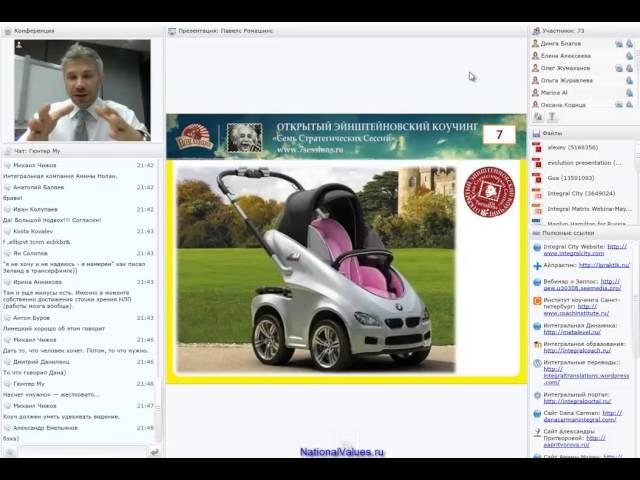The image size is (640, 480).
Task: Open the metalevel.ru link
Action: click(x=572, y=332)
